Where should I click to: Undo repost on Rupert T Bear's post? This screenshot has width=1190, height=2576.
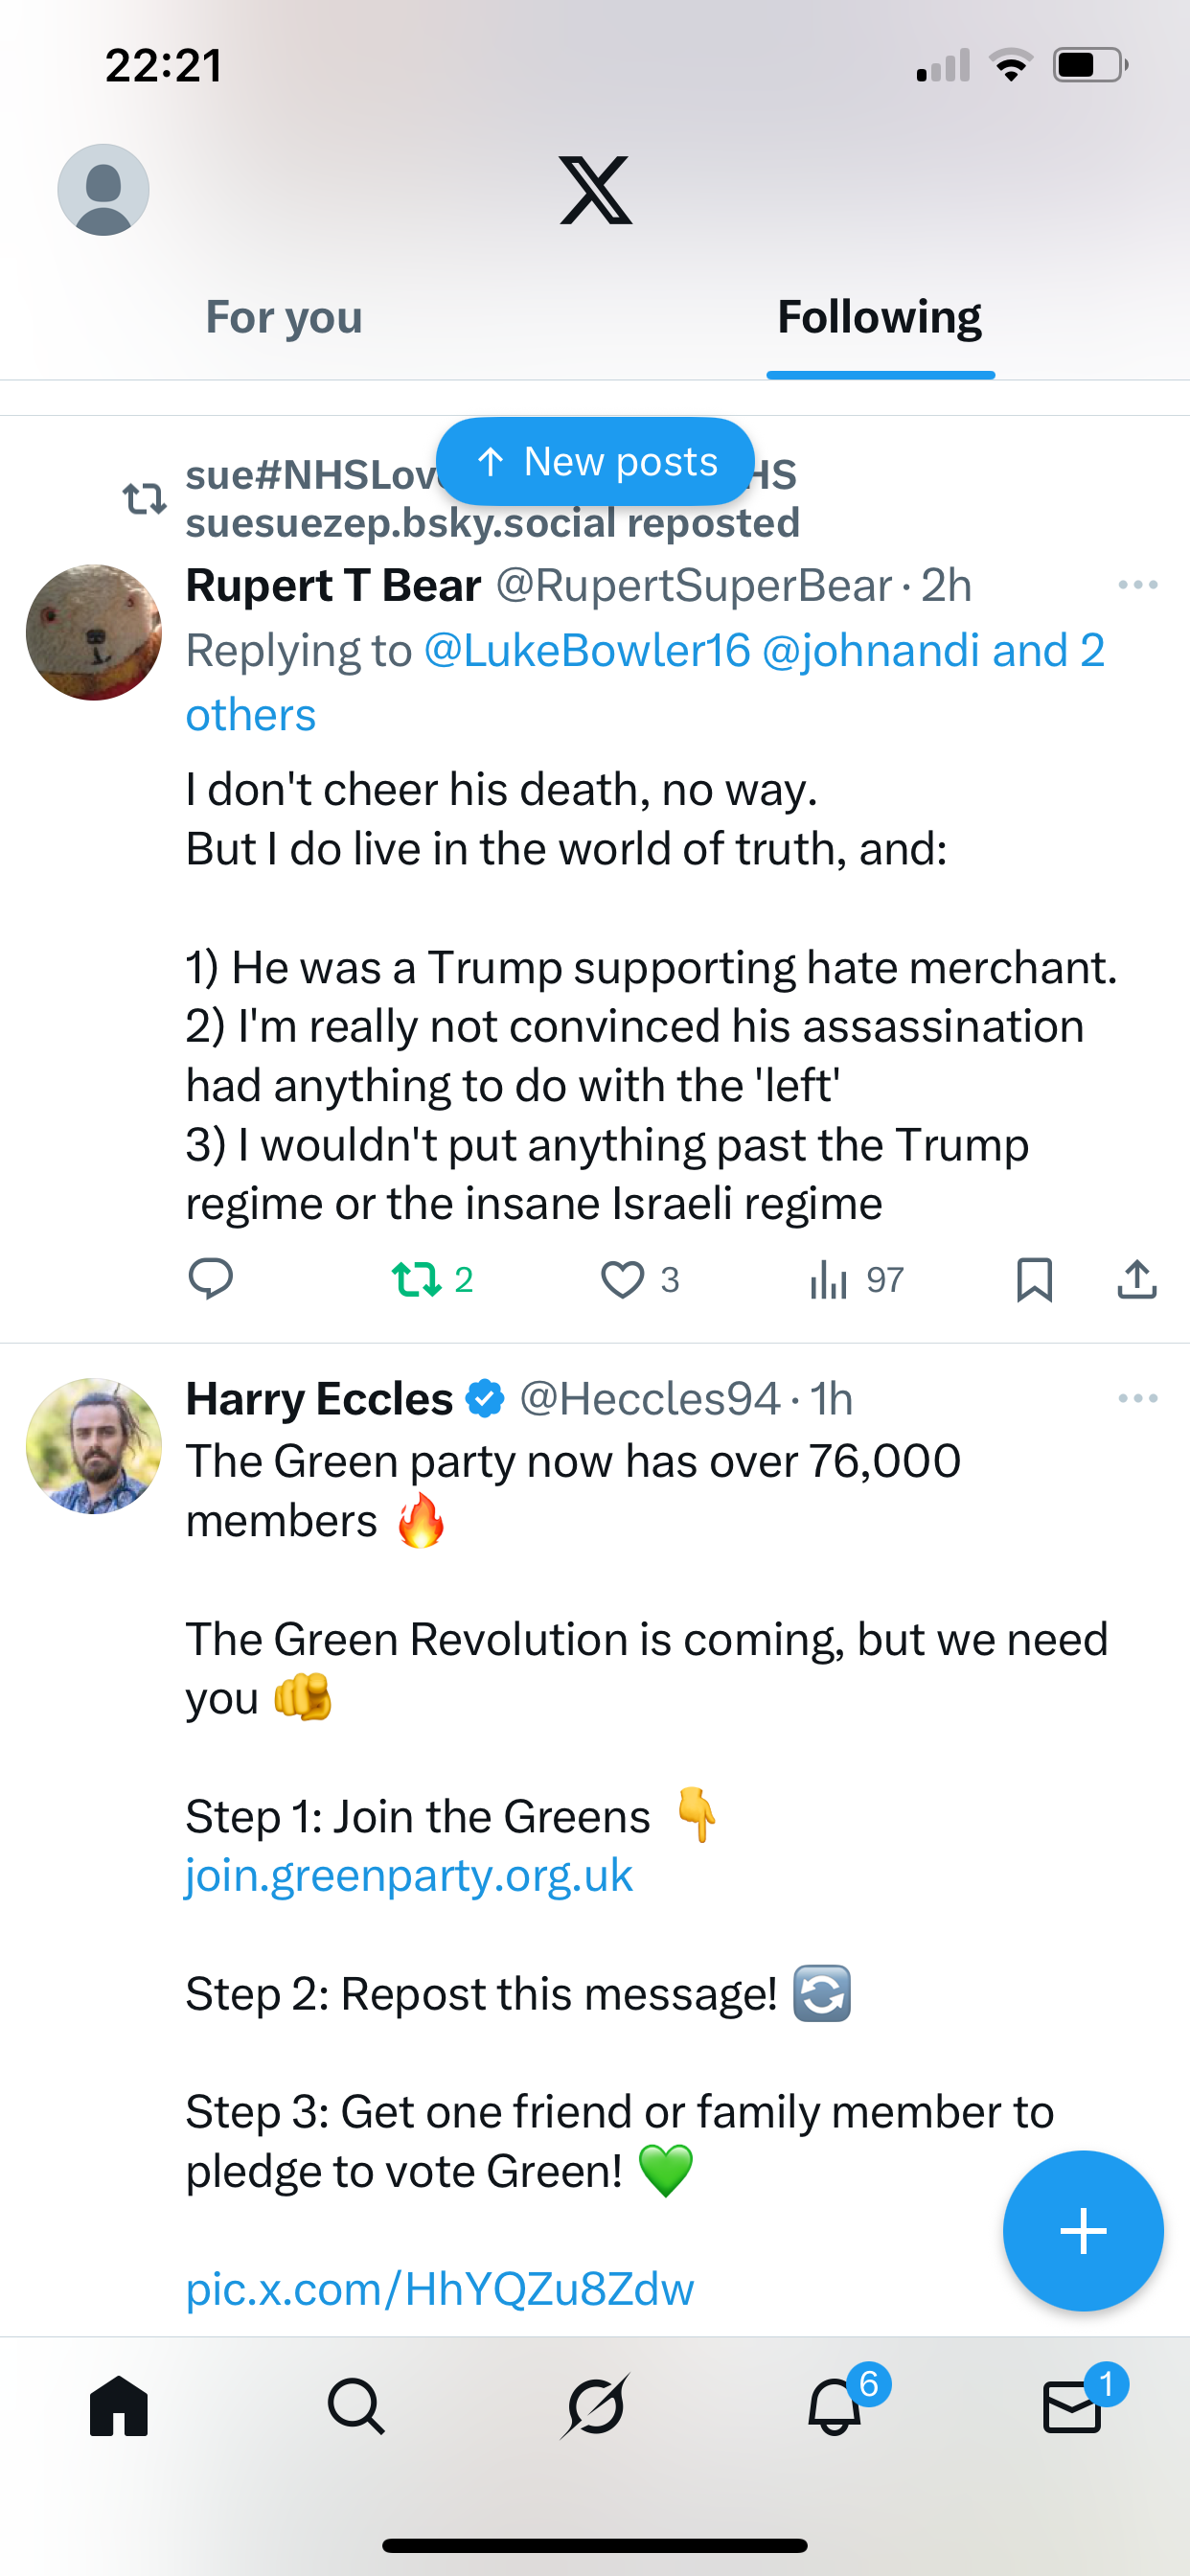click(417, 1279)
